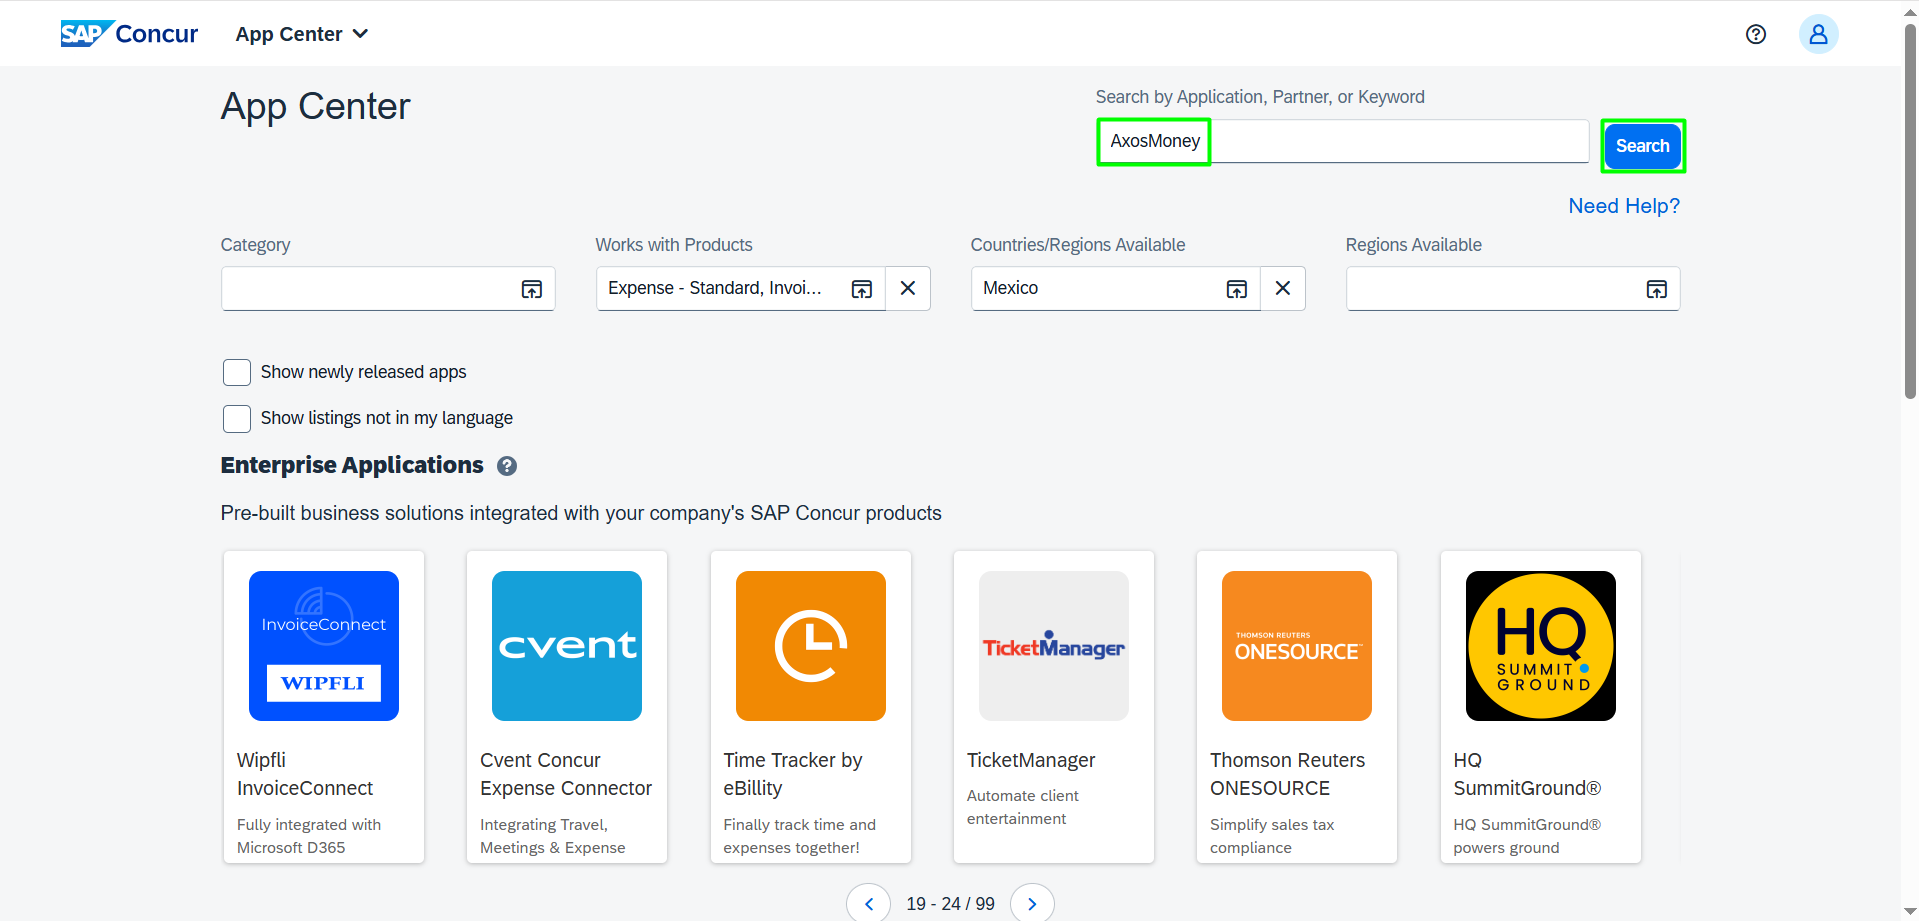1919x921 pixels.
Task: Expand the App Center navigation menu
Action: 302,34
